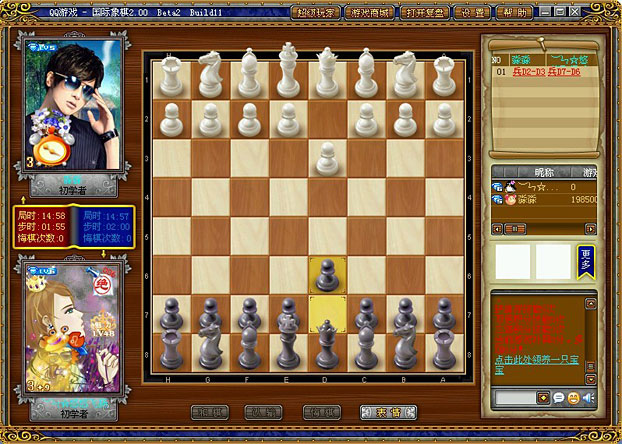622x444 pixels.
Task: Open the chat input dropdown arrow
Action: pos(543,398)
